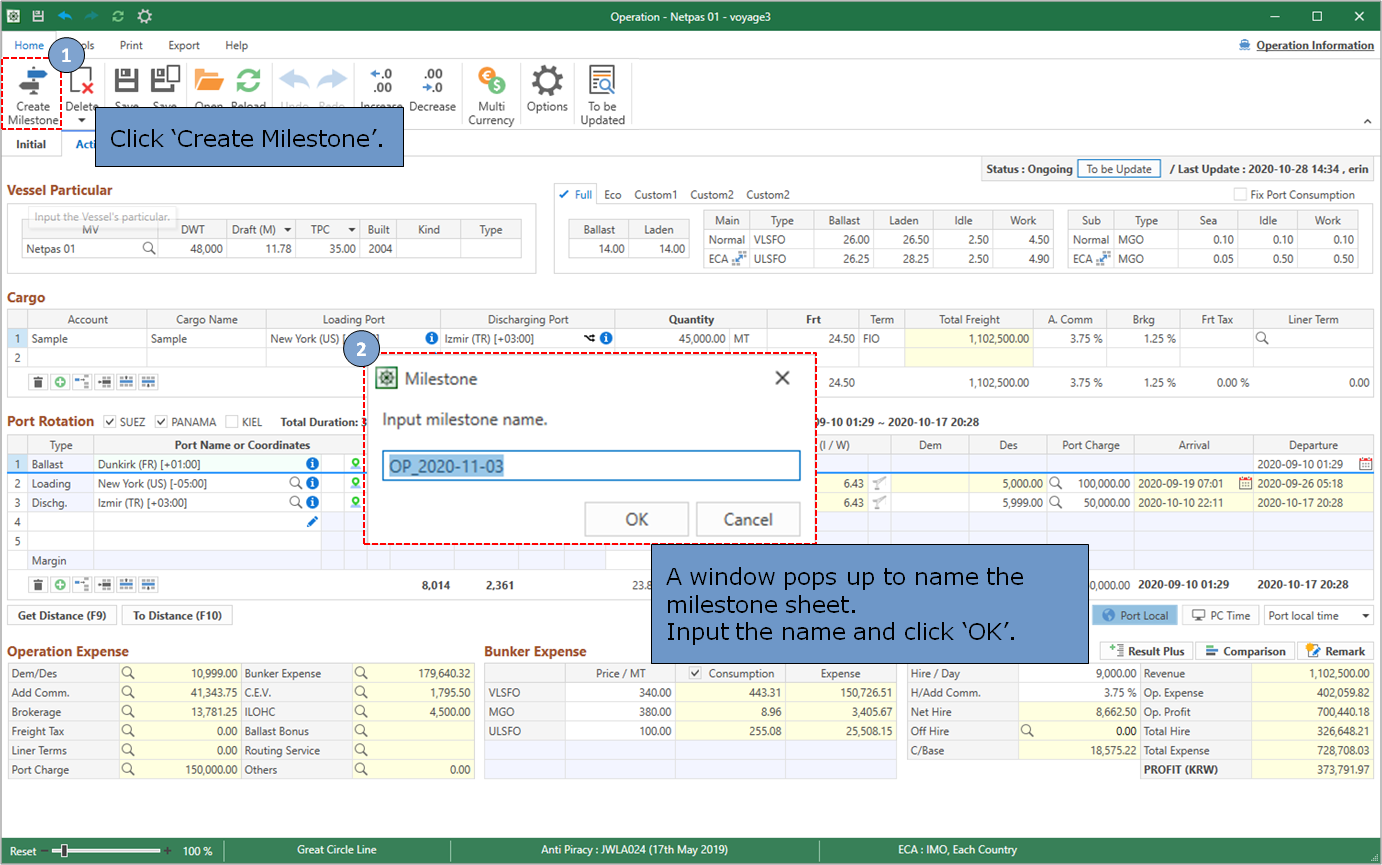Click the Get Distance (F9) button
The image size is (1382, 865).
[61, 615]
